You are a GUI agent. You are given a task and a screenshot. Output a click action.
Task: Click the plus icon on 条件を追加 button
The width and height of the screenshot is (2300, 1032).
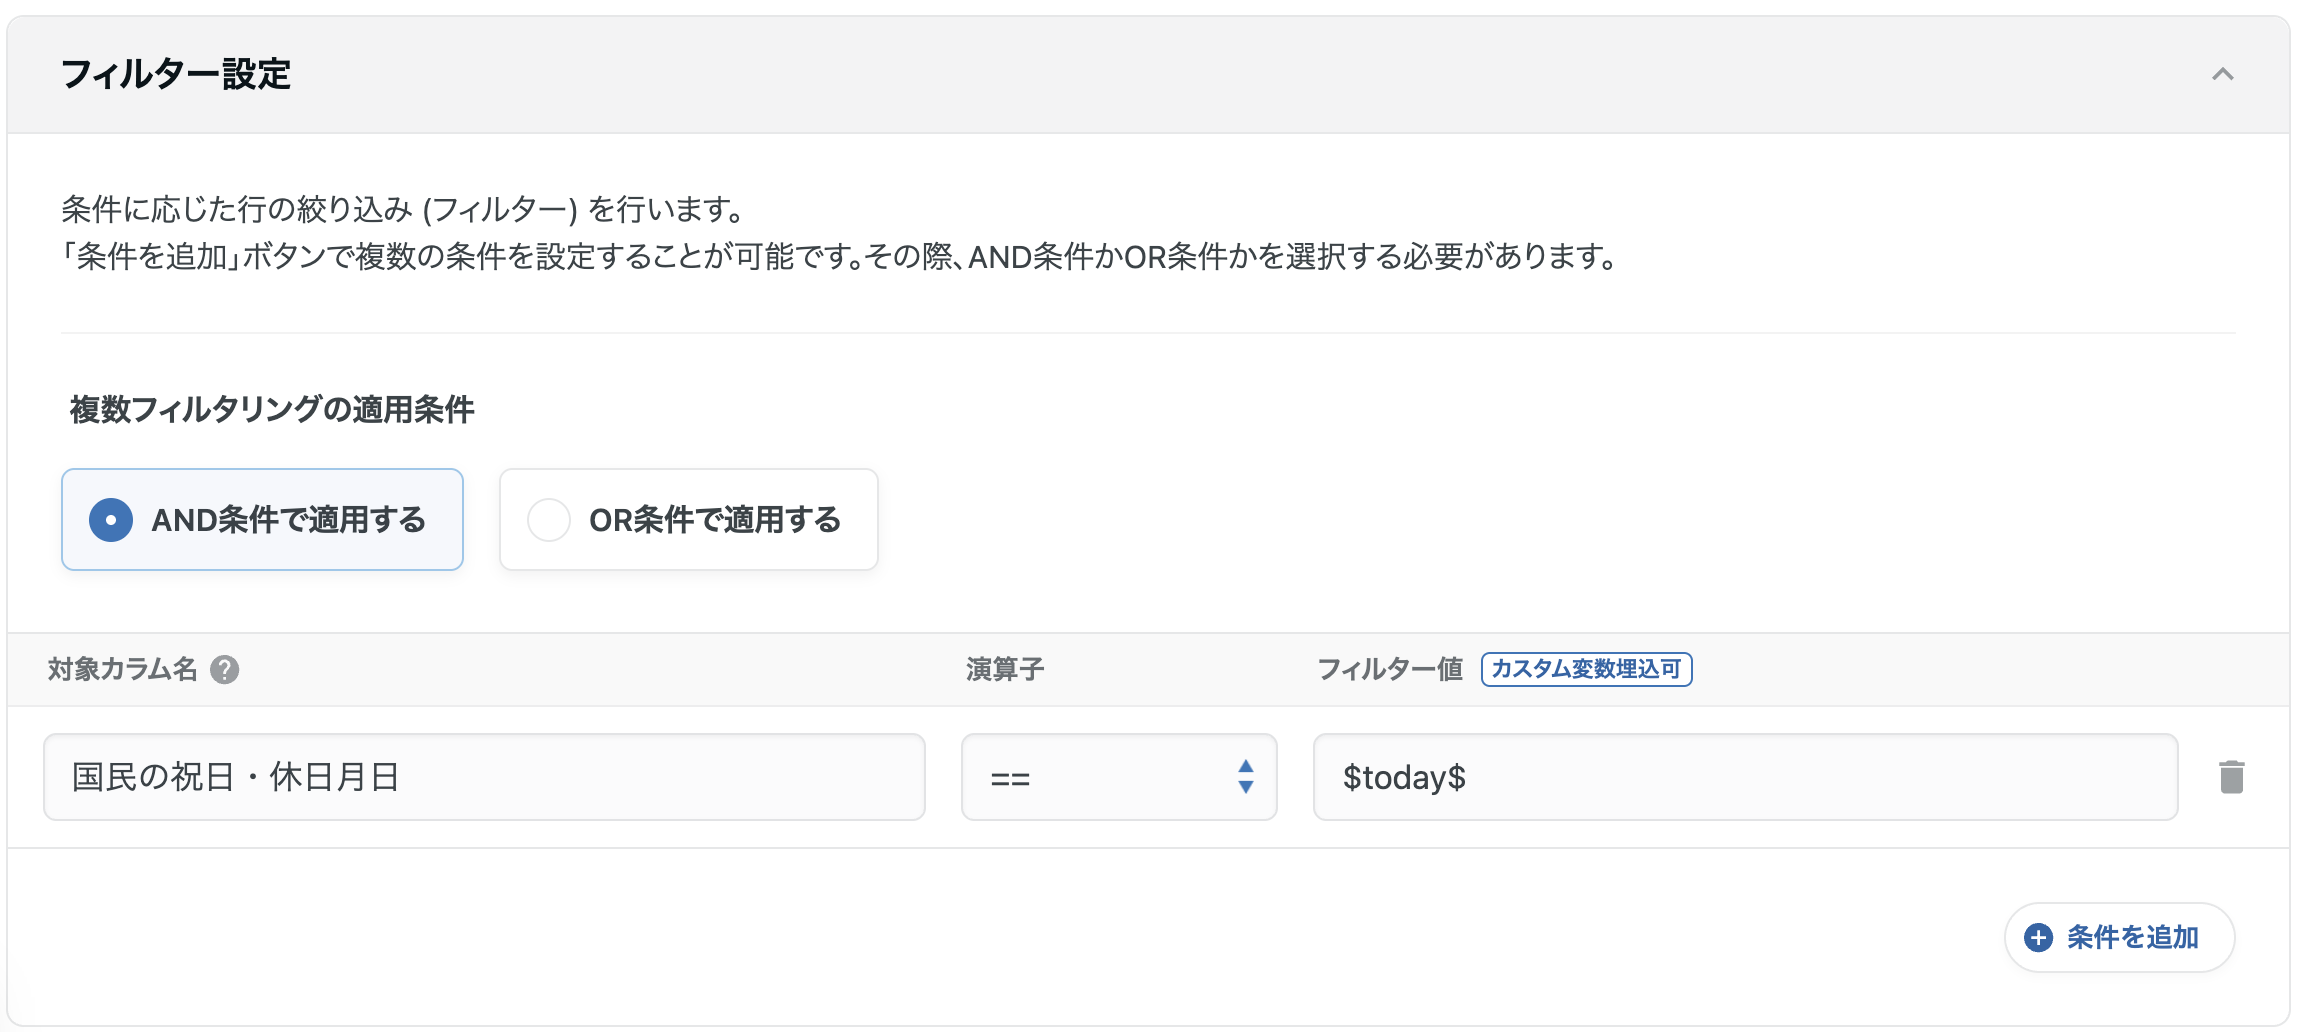pyautogui.click(x=2037, y=938)
